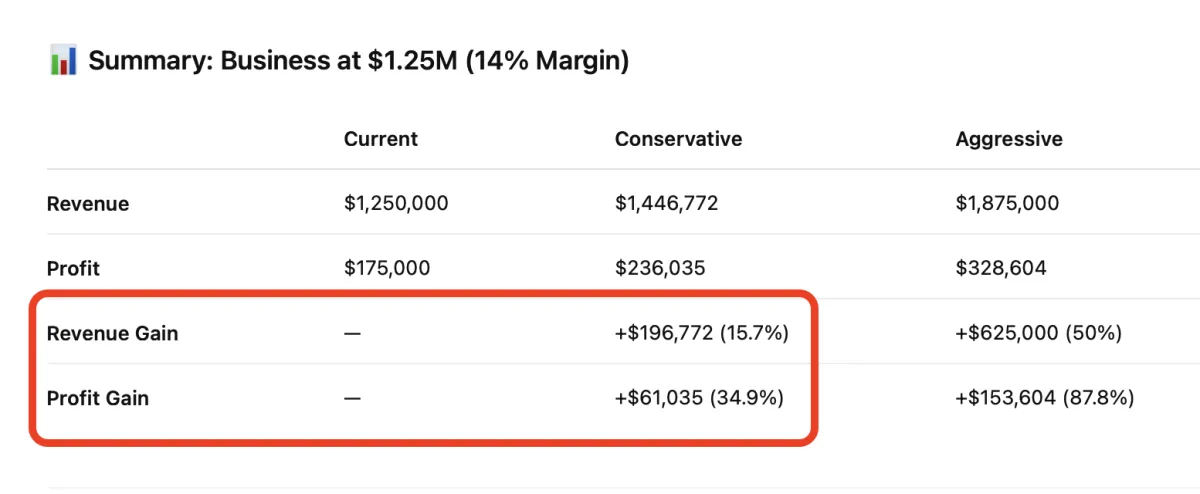Viewport: 1200px width, 494px height.
Task: Select the conservative revenue value $1,446,772
Action: [x=666, y=204]
